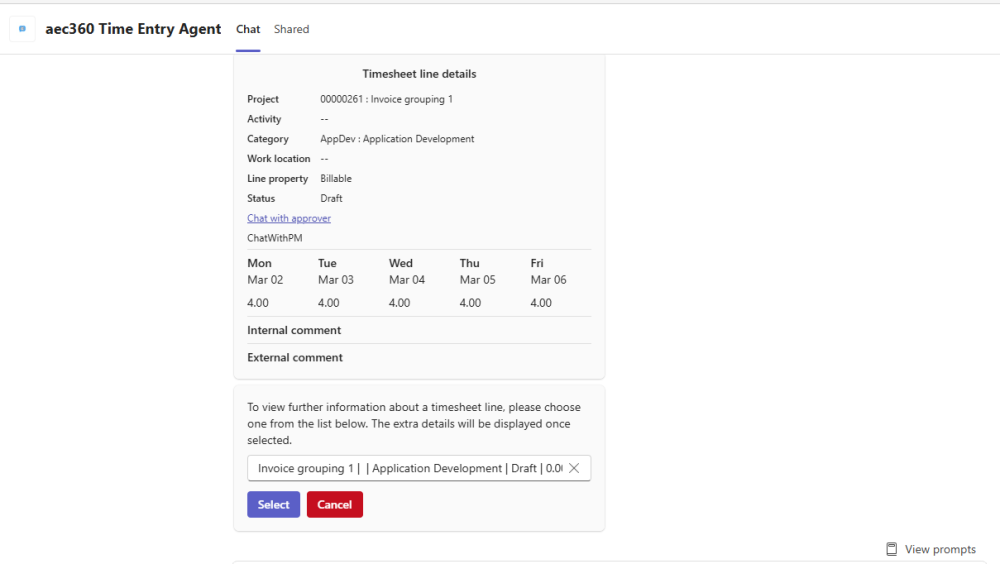This screenshot has width=1000, height=564.
Task: Select Wednesday Mar 04 hours value
Action: (400, 303)
